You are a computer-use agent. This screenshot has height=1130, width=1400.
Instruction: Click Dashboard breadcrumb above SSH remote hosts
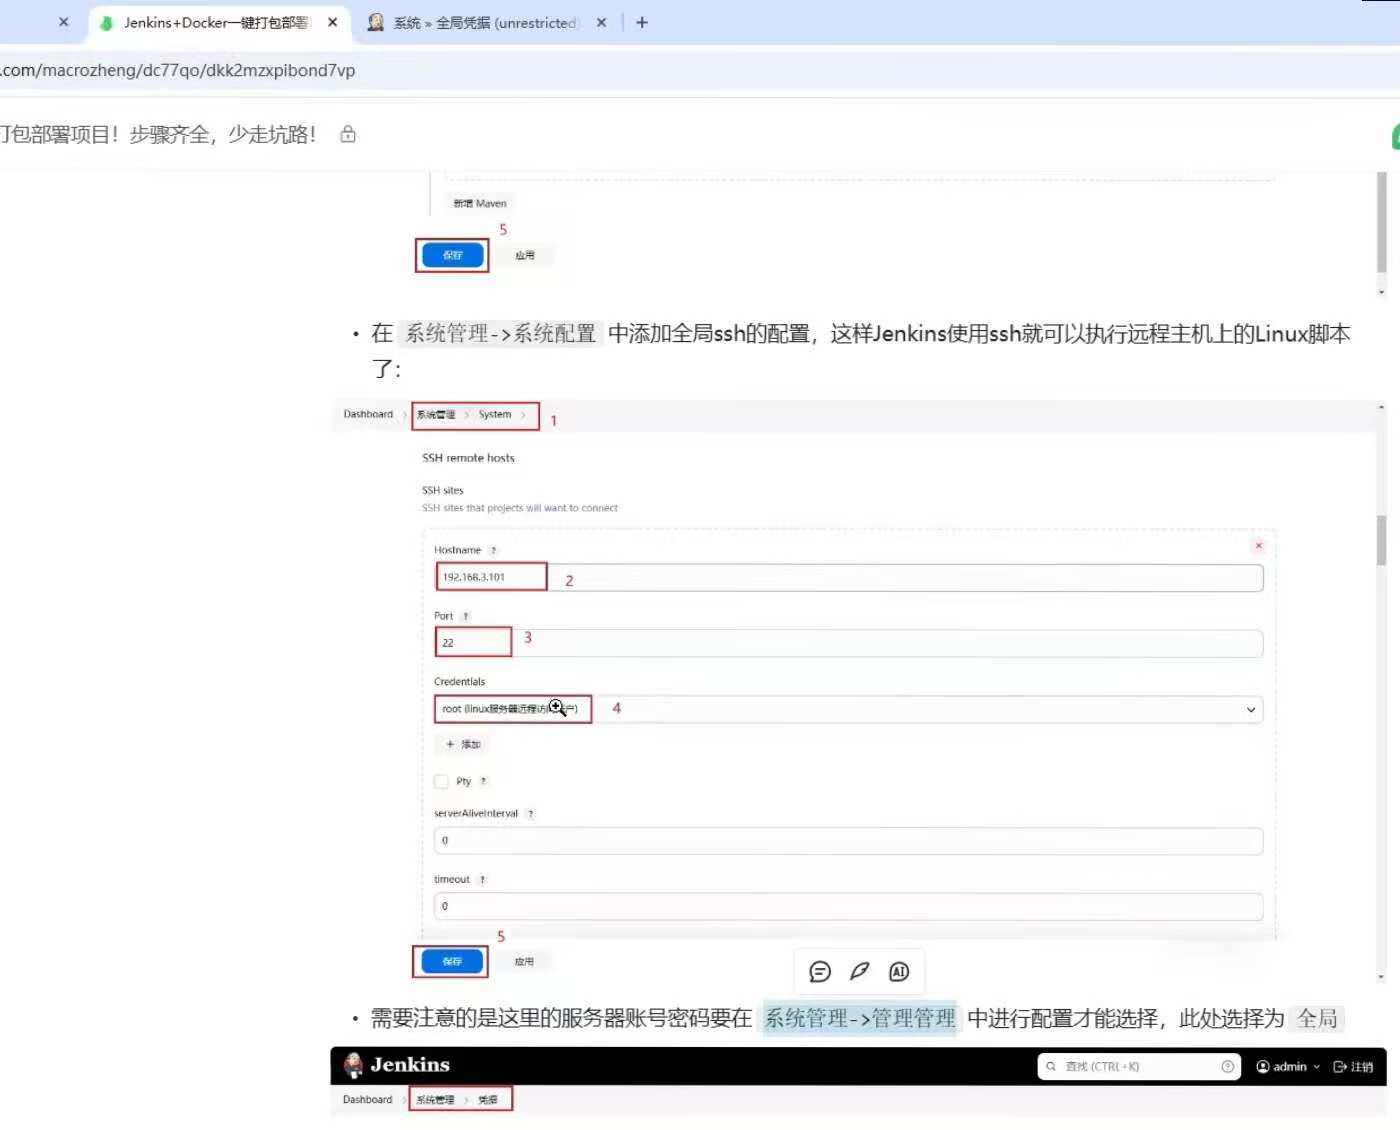(368, 415)
